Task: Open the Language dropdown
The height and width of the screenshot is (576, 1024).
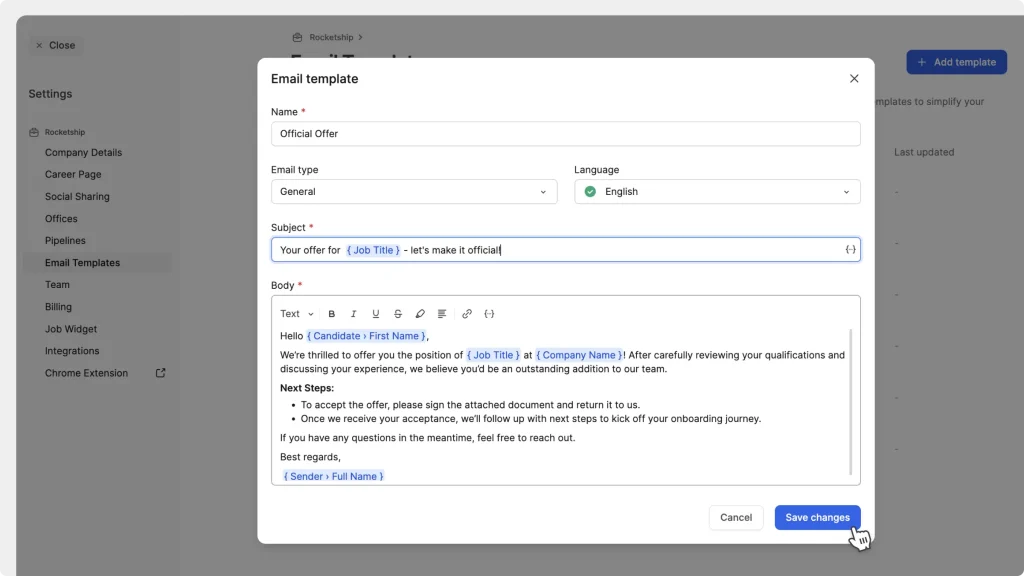Action: [716, 191]
